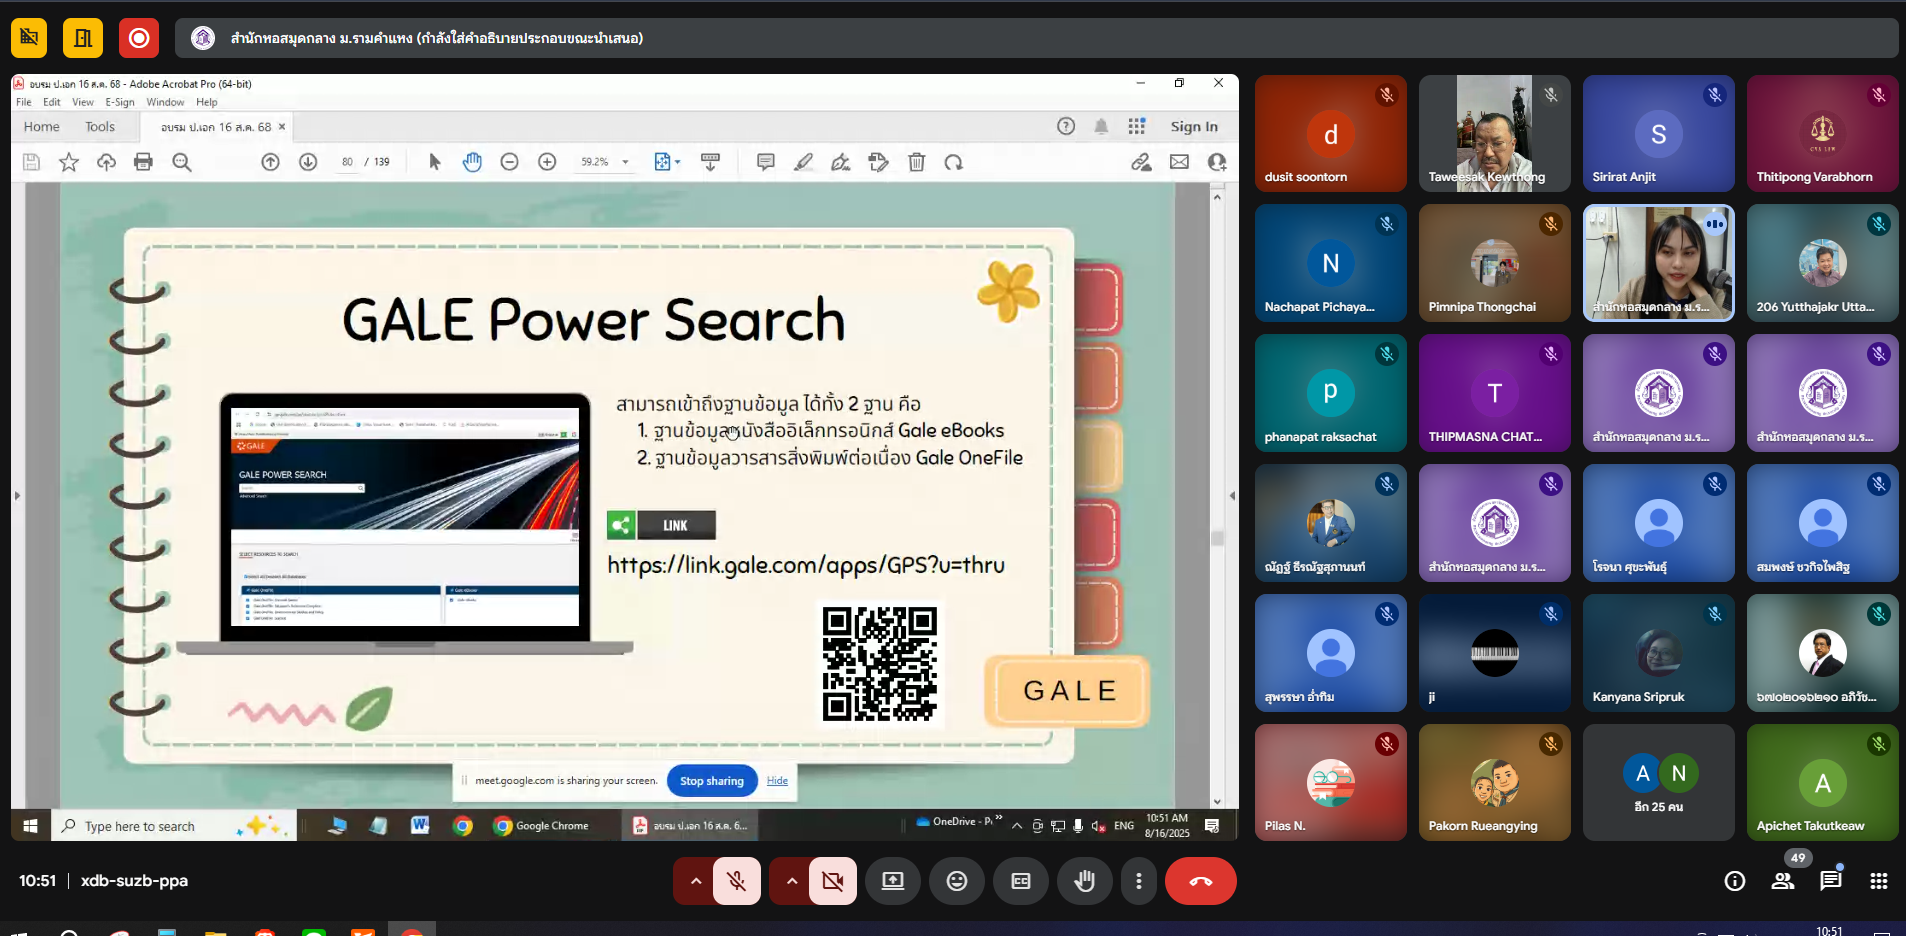Open the View menu in Acrobat
Image resolution: width=1906 pixels, height=936 pixels.
click(83, 102)
